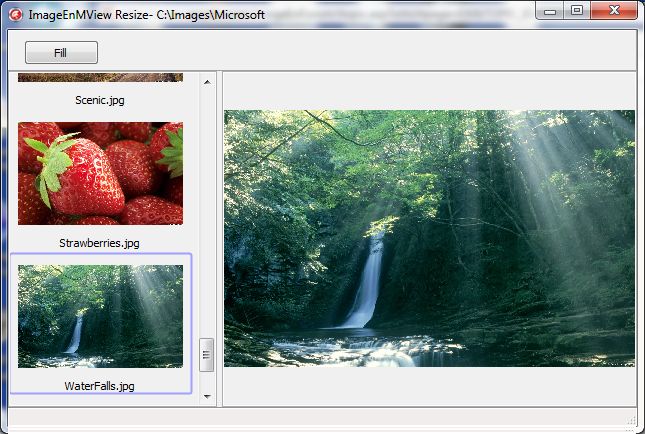Close the ImageEnMView Resize window

click(x=614, y=11)
